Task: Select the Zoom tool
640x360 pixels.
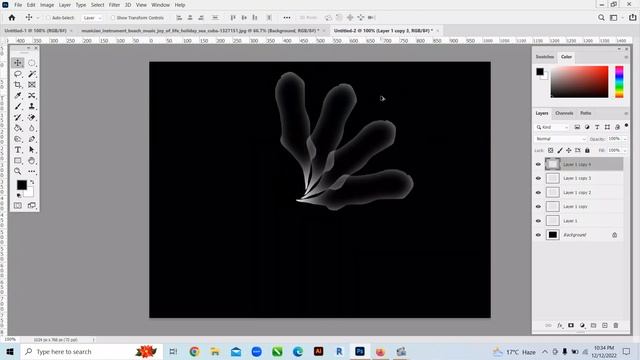Action: tap(18, 171)
